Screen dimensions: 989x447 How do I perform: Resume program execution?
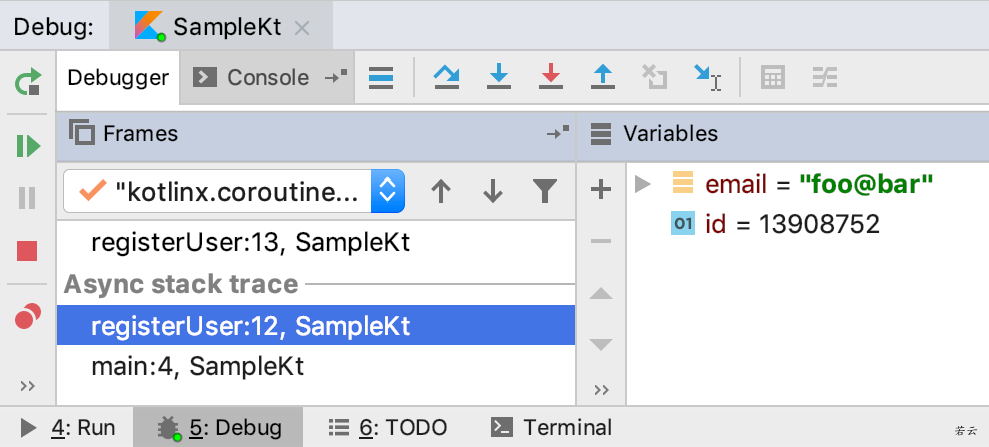click(x=28, y=146)
